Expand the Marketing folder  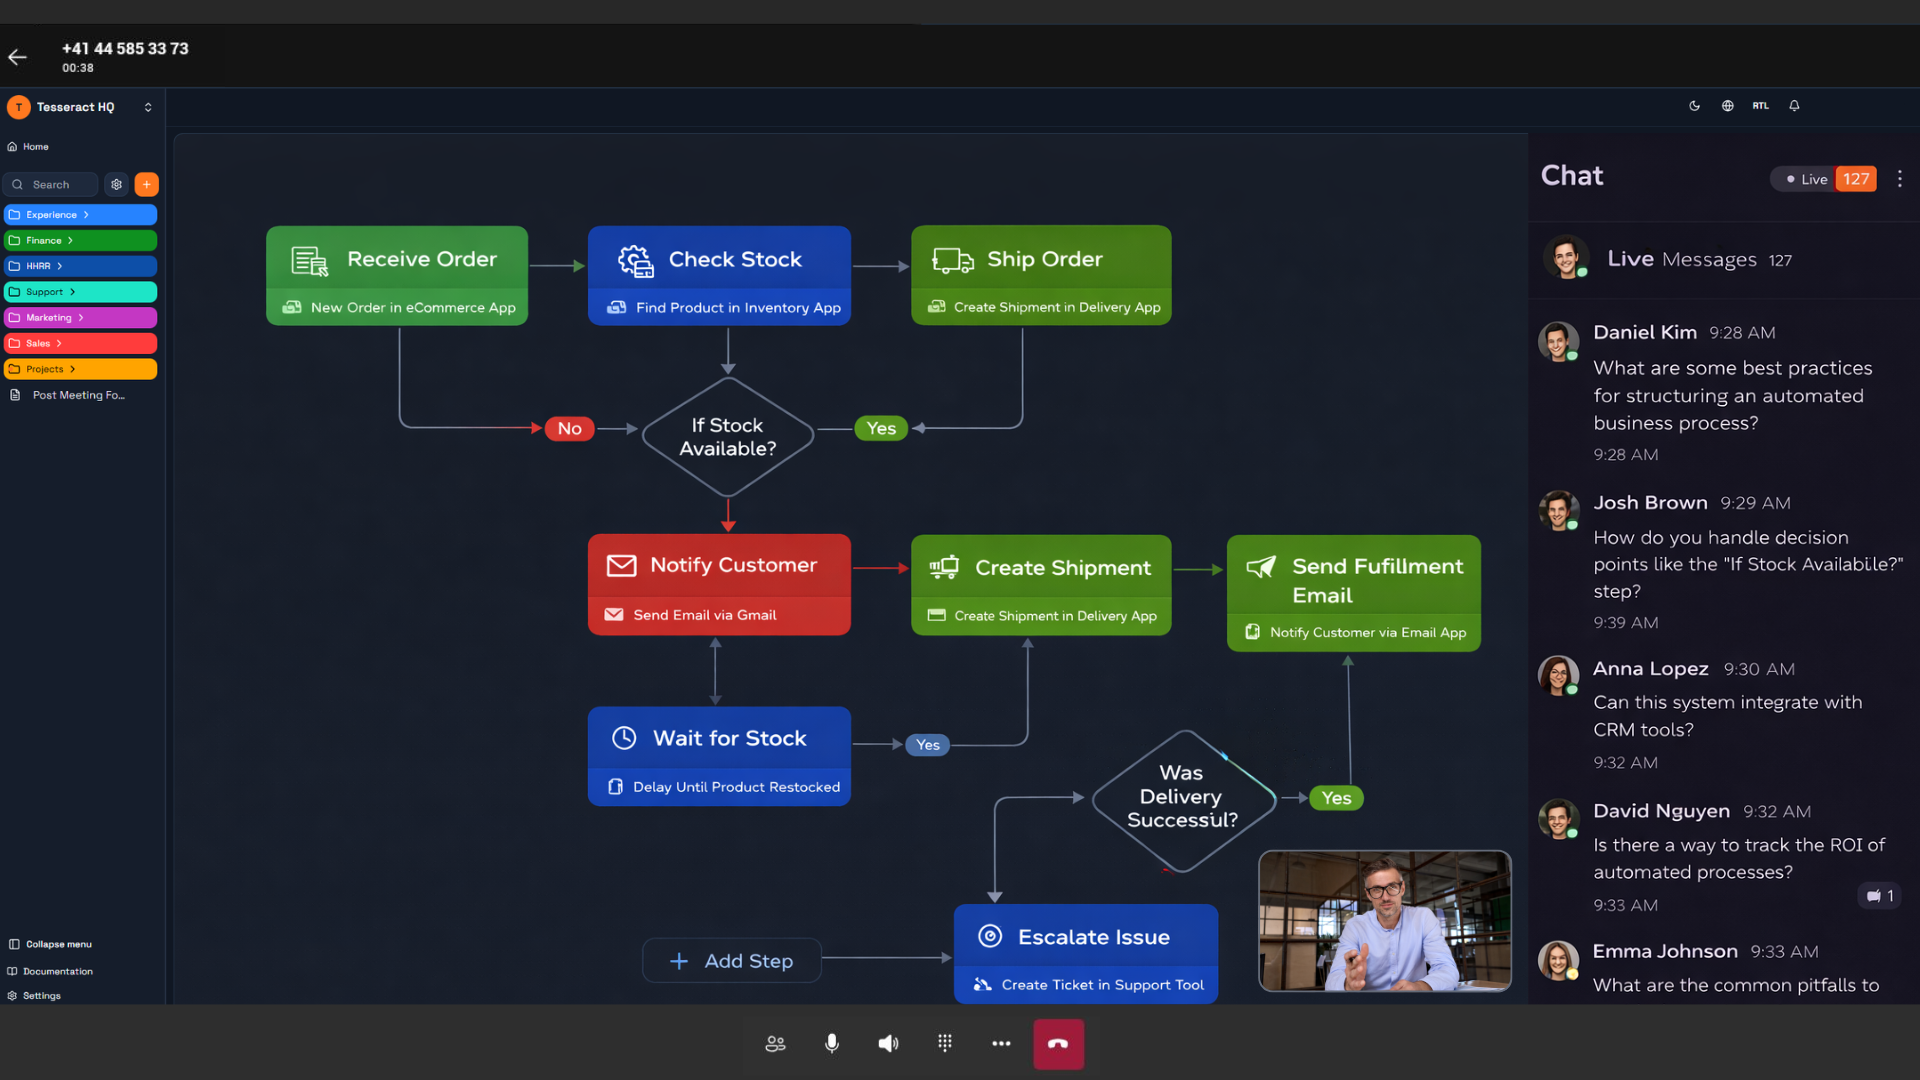tap(80, 318)
